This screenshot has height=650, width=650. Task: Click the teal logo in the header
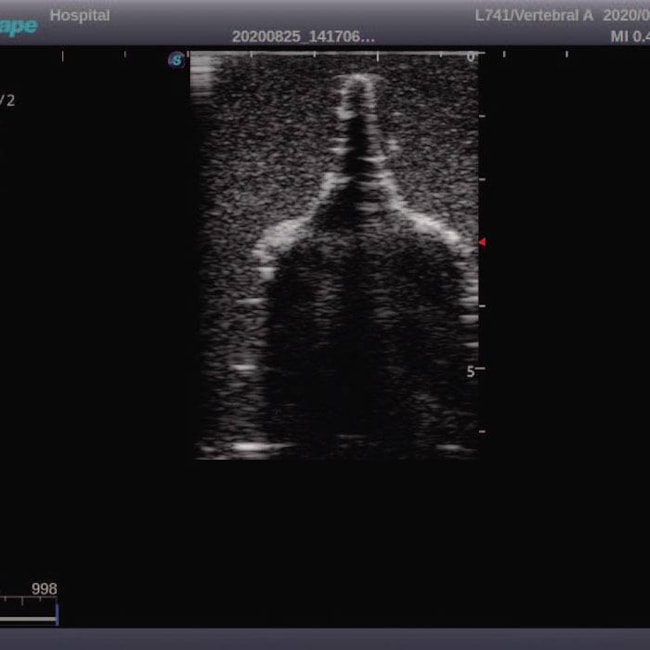[18, 25]
